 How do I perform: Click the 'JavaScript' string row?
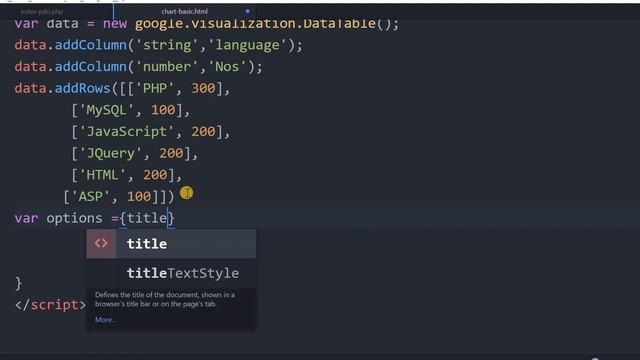[127, 131]
